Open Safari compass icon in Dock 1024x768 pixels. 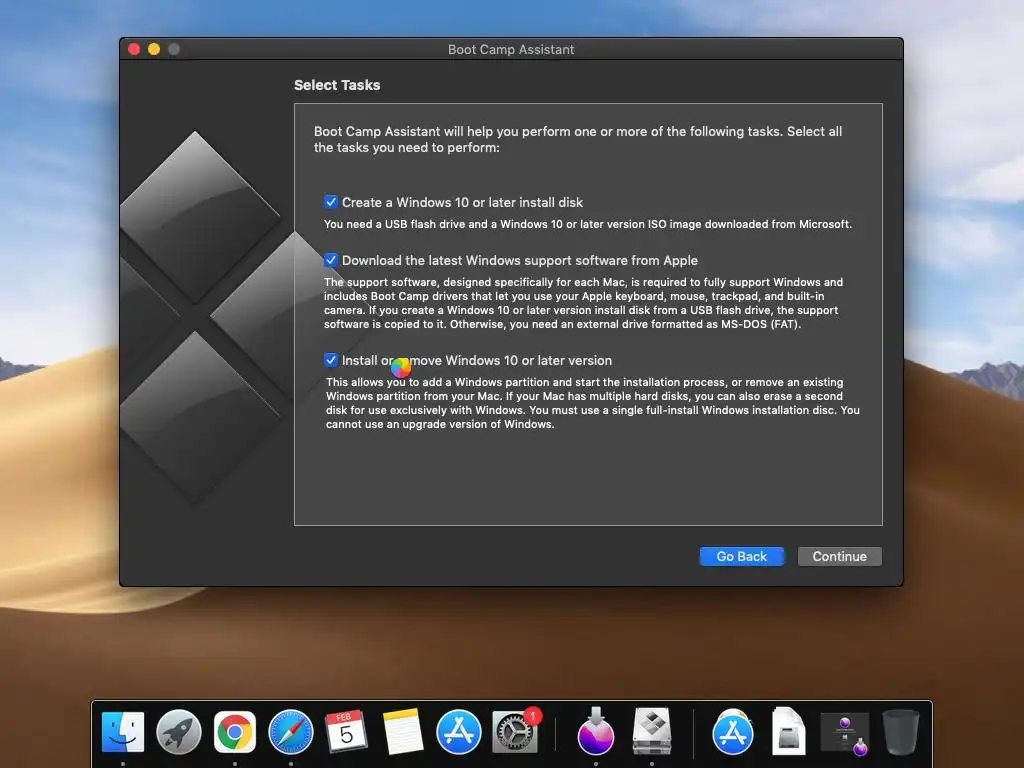[x=291, y=732]
